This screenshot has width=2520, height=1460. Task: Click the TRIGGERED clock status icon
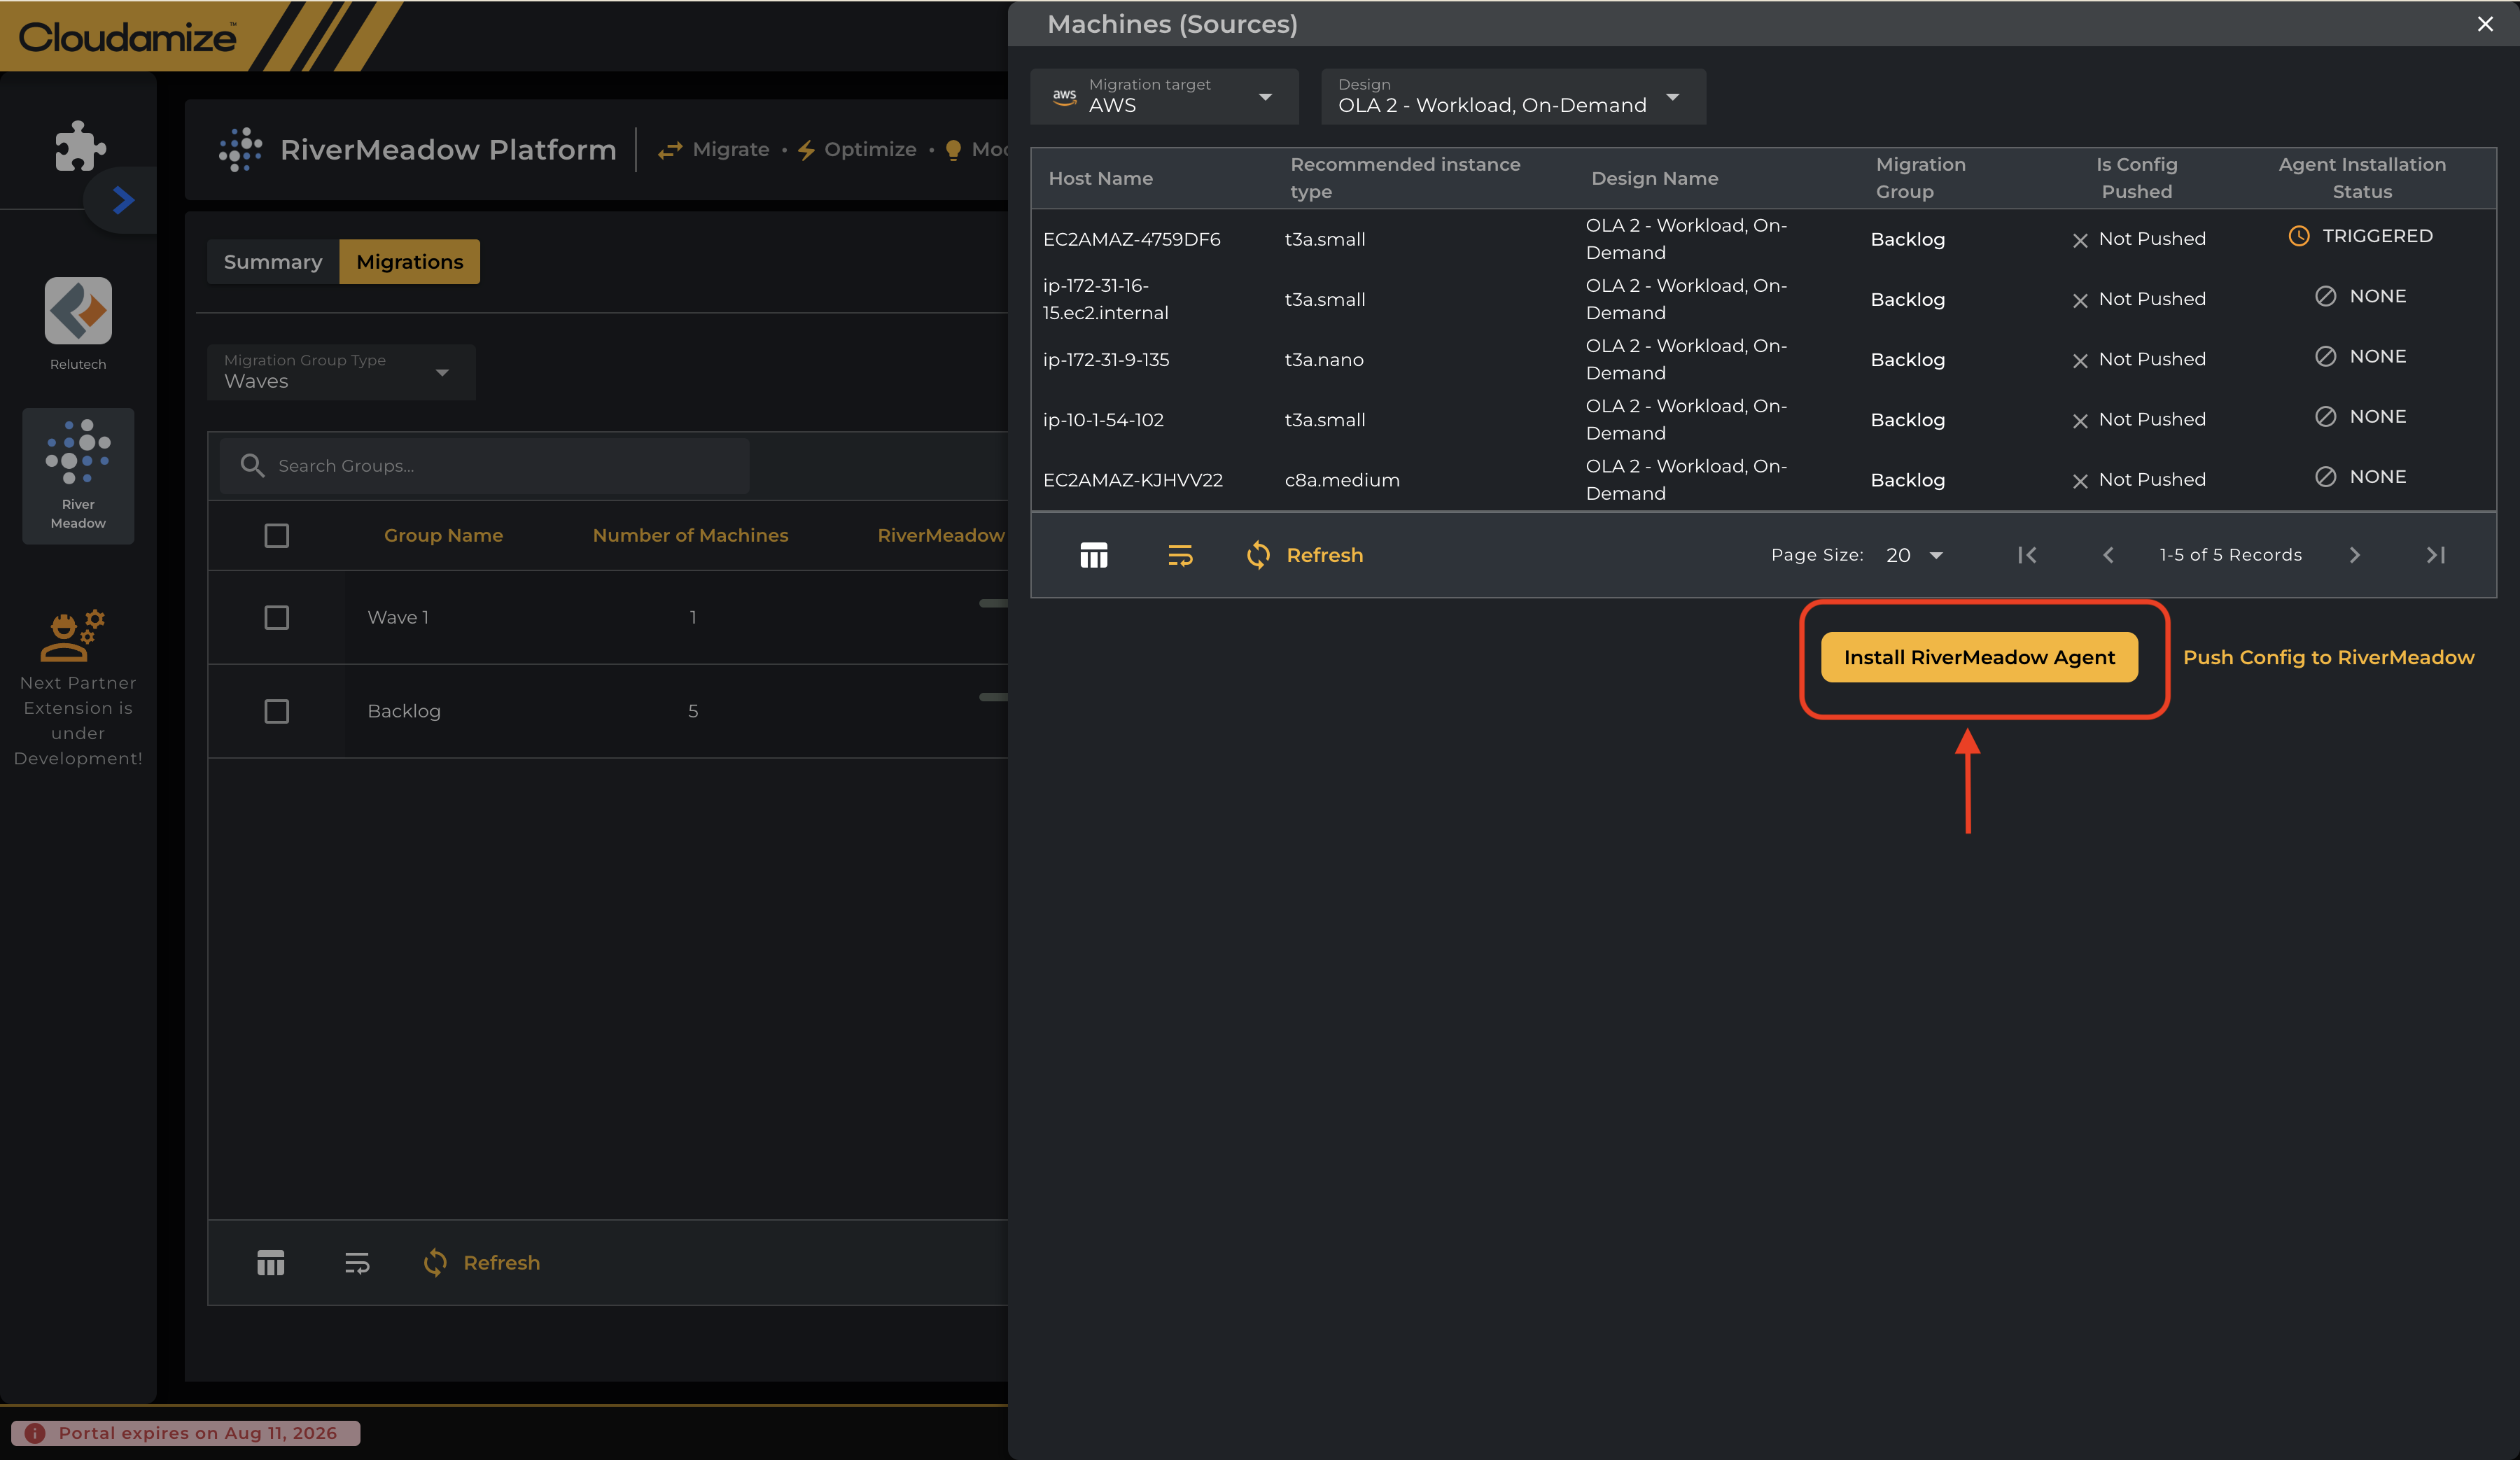2299,236
